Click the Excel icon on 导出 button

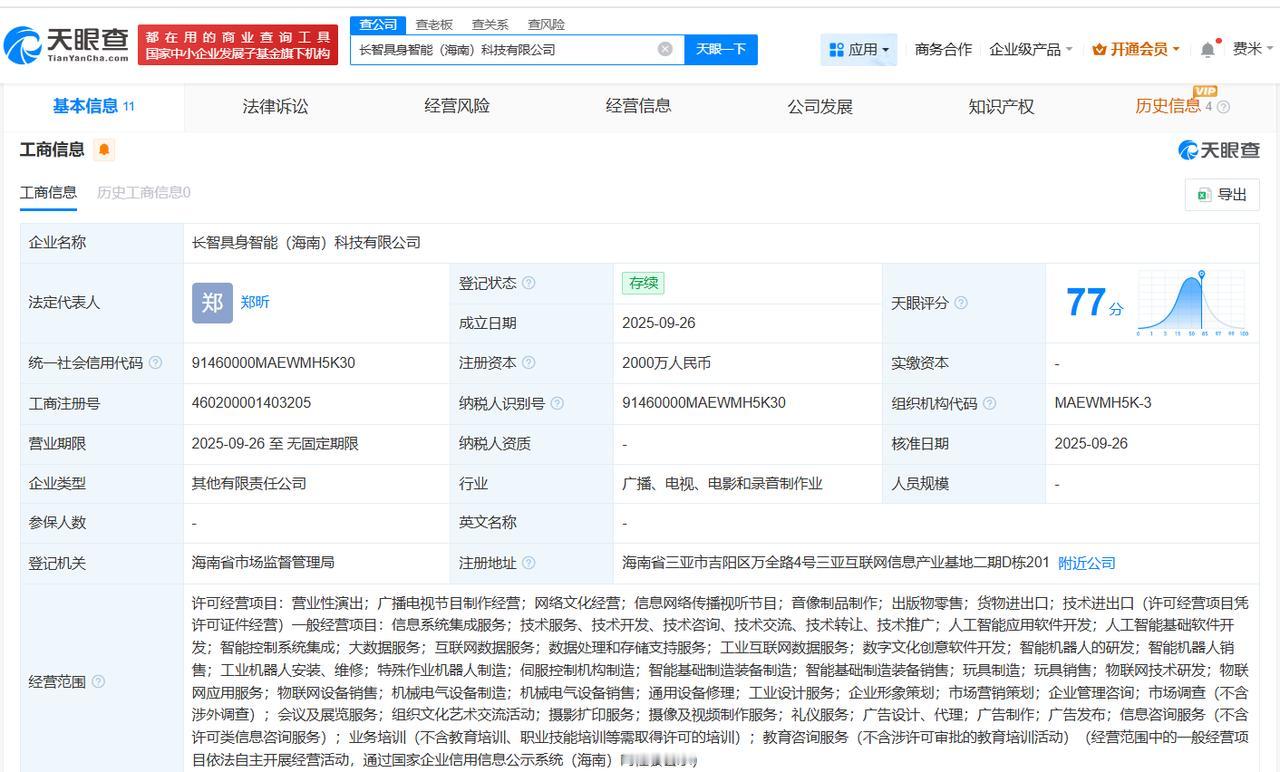pyautogui.click(x=1204, y=194)
